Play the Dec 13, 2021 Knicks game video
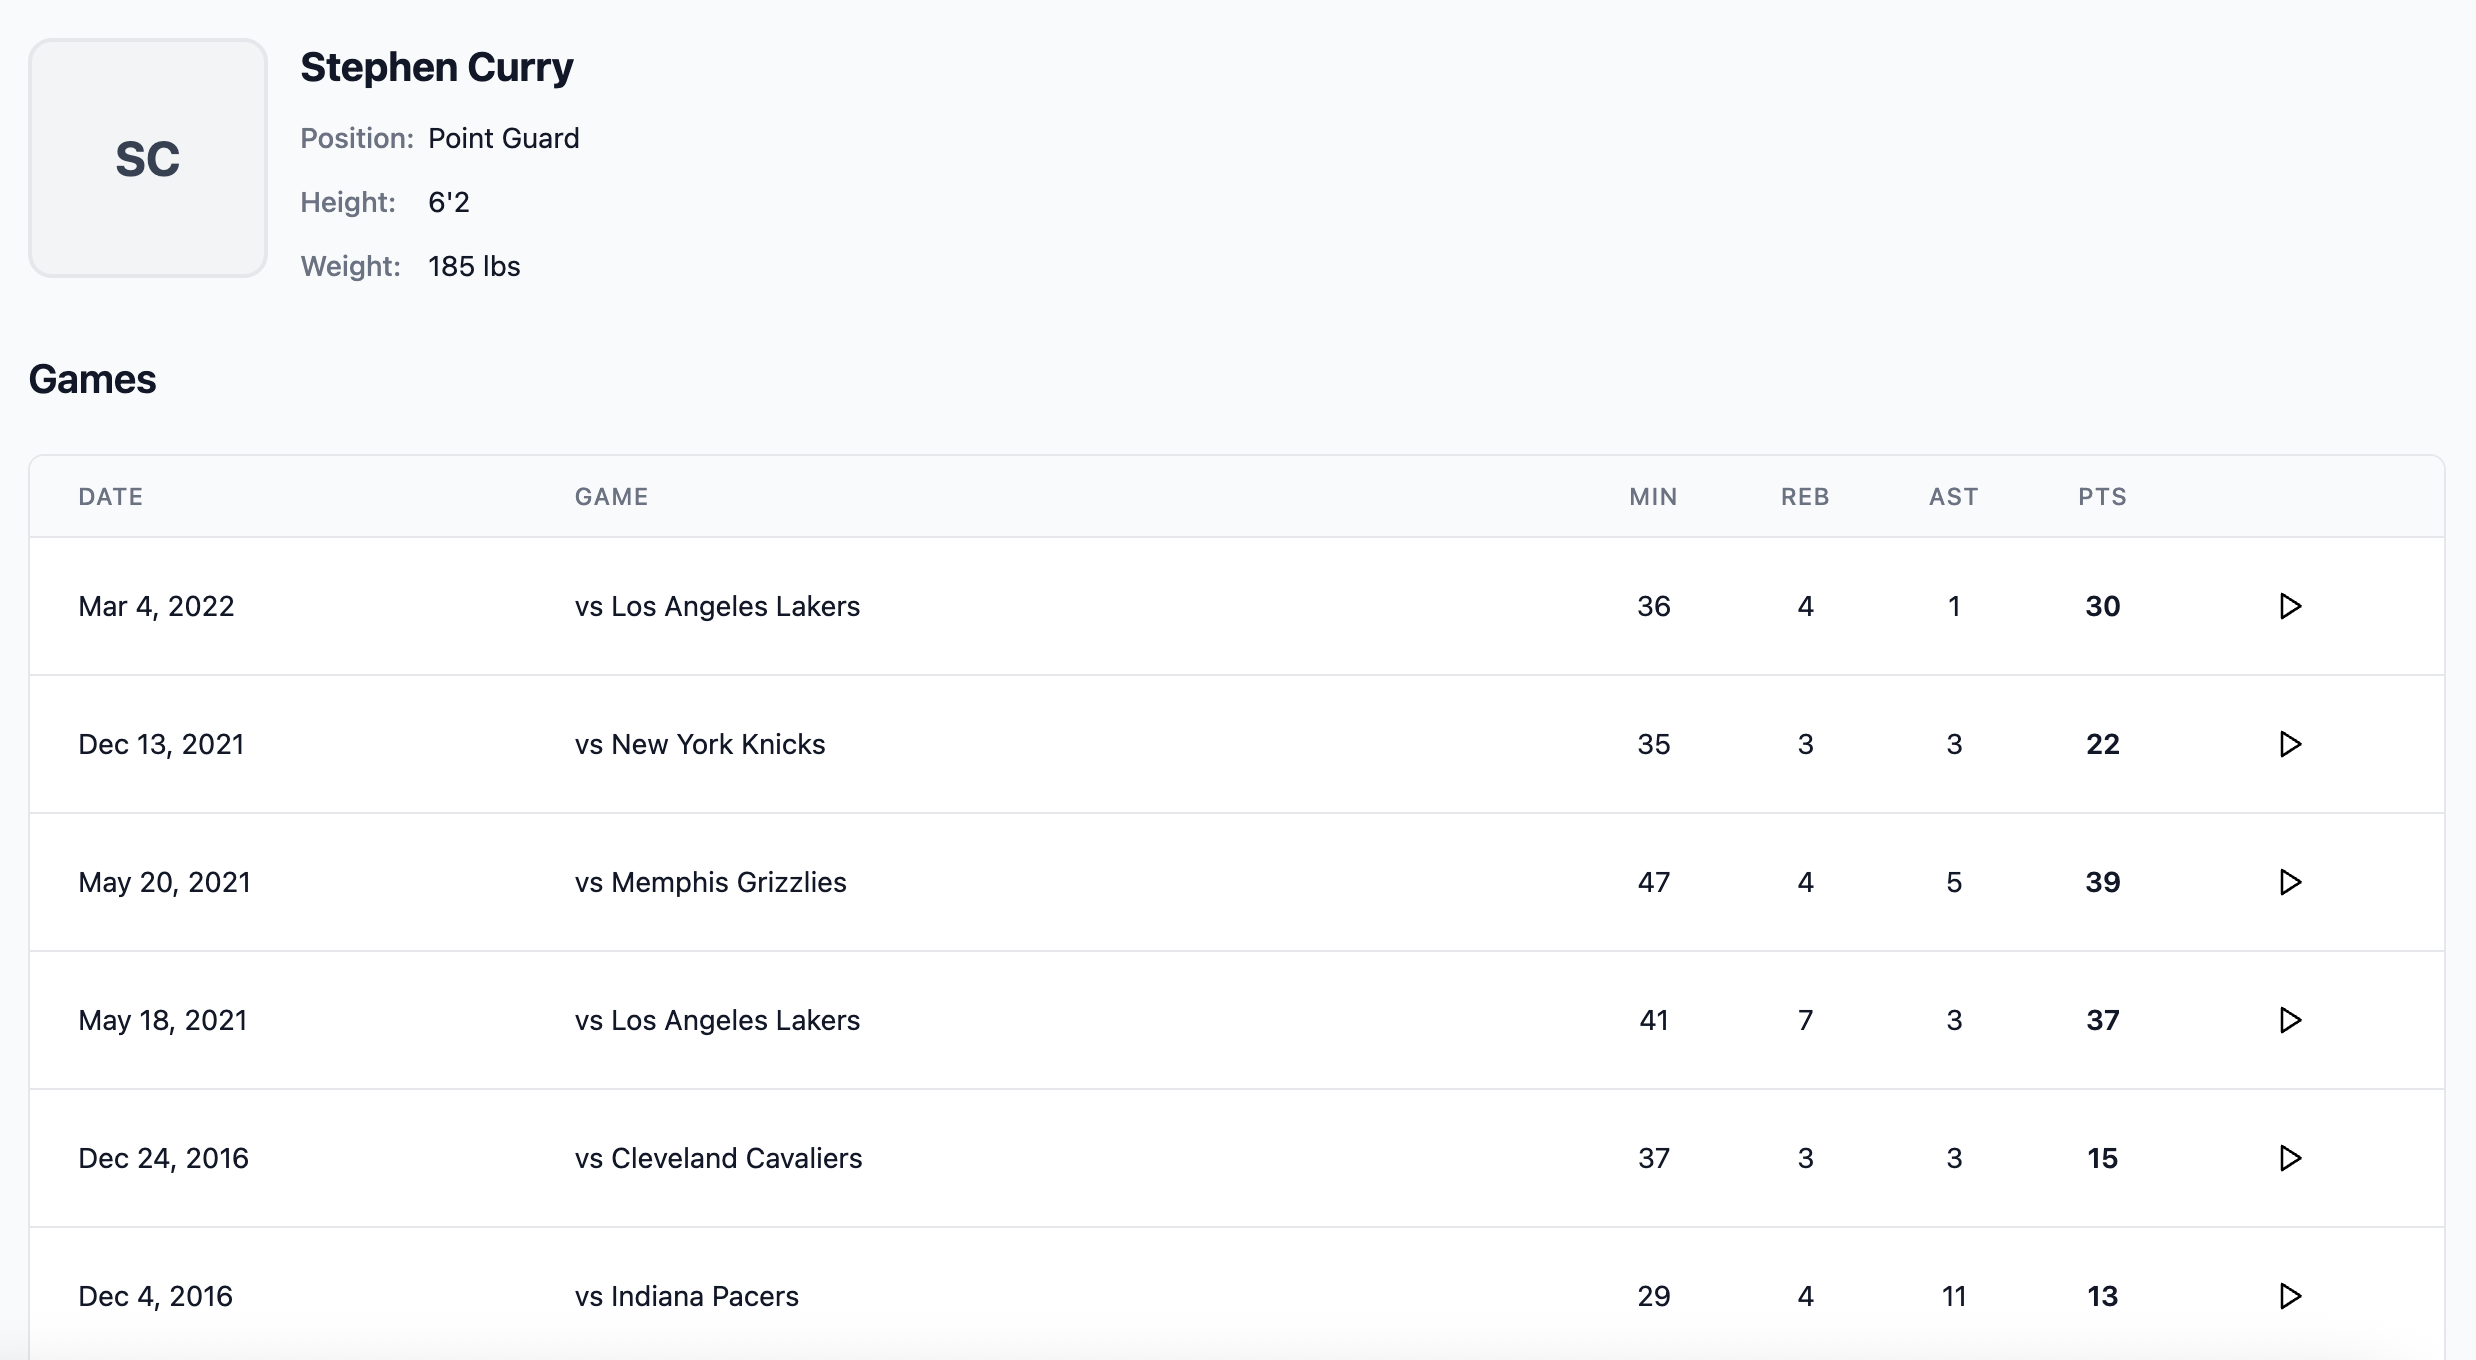The height and width of the screenshot is (1360, 2476). click(2290, 744)
